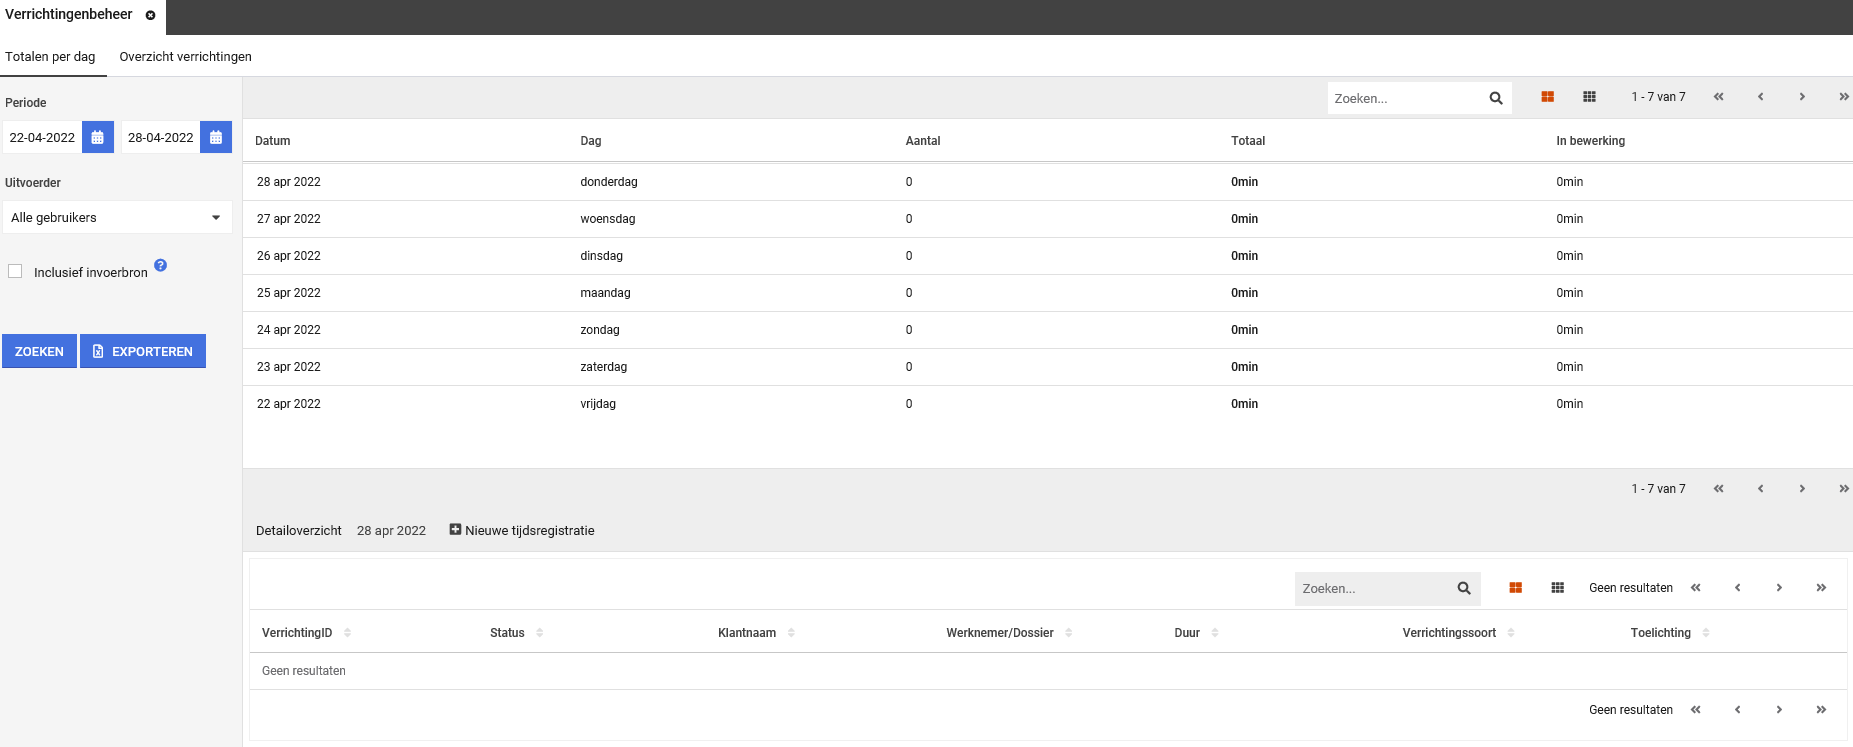Screen dimensions: 1853x747
Task: Select the Totalen per dag tab
Action: 50,57
